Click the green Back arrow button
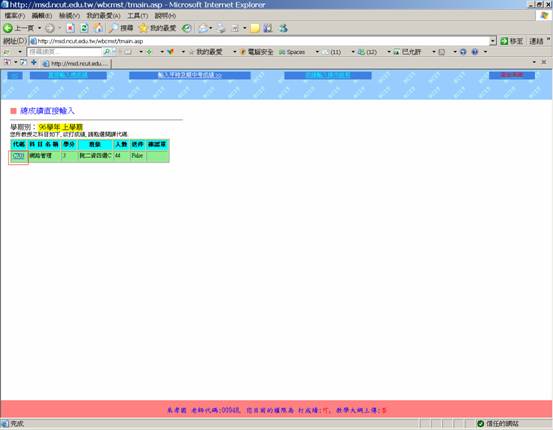Screen dimensions: 553x430 (8, 28)
